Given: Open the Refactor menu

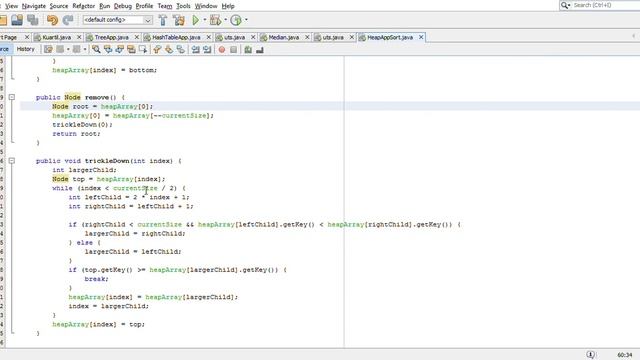Looking at the screenshot, I should coord(84,6).
